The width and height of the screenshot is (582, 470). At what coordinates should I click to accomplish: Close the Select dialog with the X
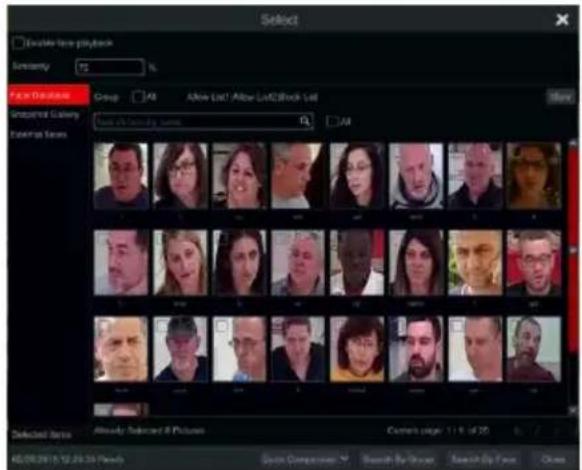pyautogui.click(x=562, y=19)
